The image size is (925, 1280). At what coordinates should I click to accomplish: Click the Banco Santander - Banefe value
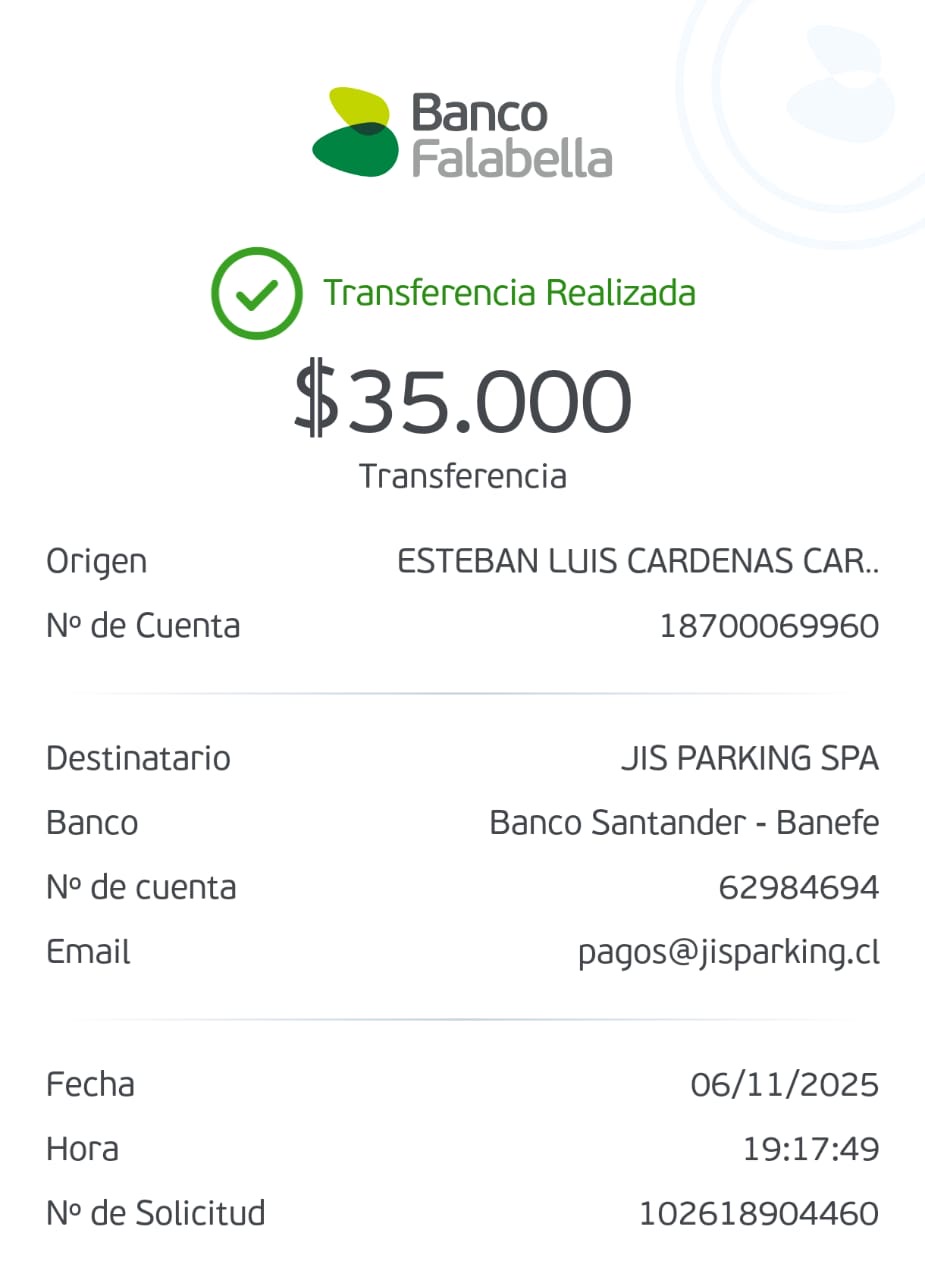(684, 823)
